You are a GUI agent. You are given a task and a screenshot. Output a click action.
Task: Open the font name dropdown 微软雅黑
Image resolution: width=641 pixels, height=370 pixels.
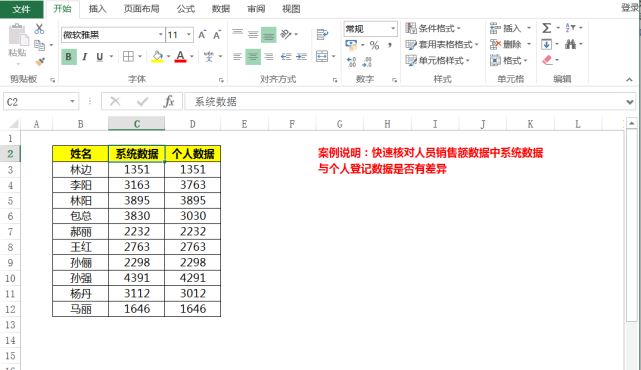tap(113, 35)
